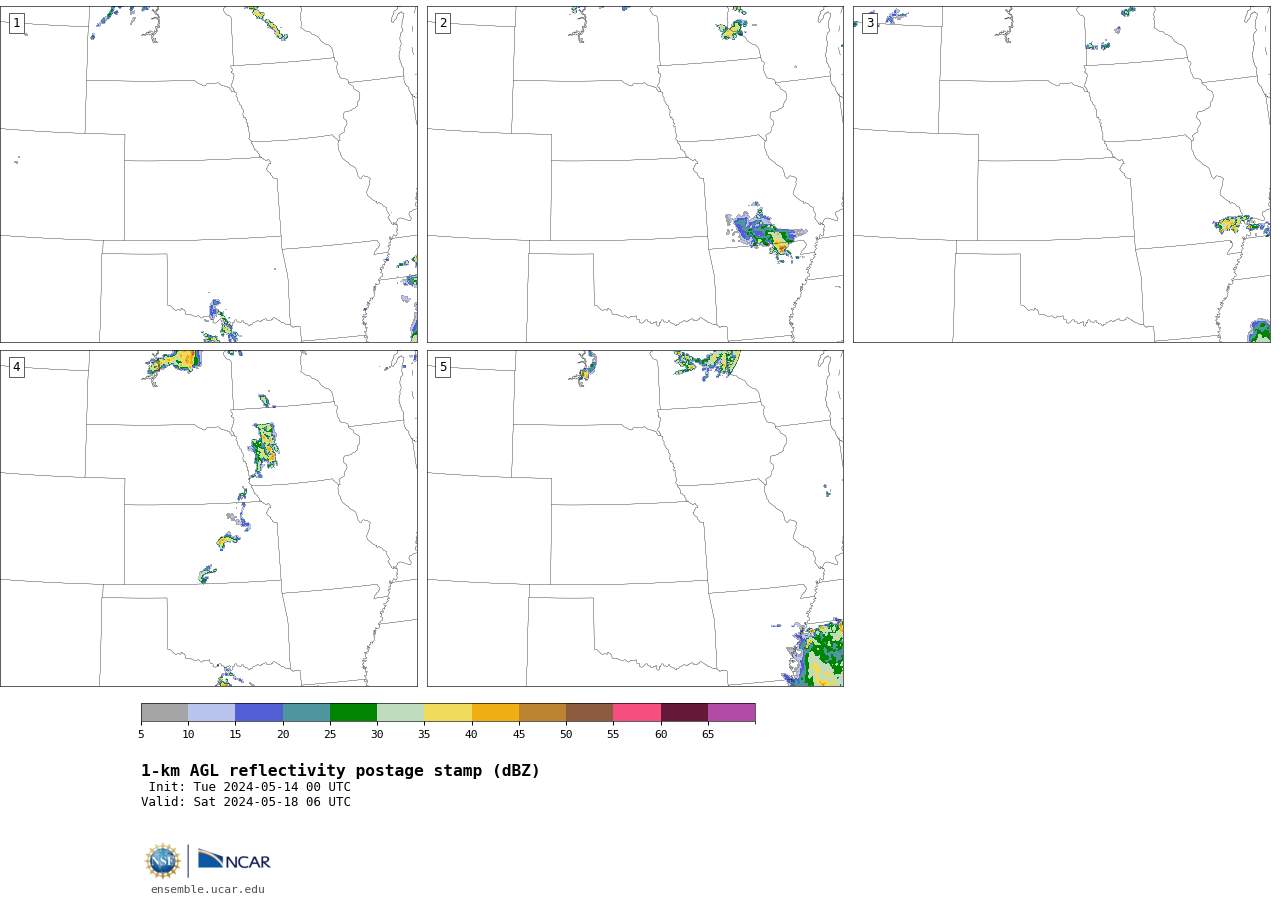
Task: Click the number label on panel 5
Action: pyautogui.click(x=443, y=367)
